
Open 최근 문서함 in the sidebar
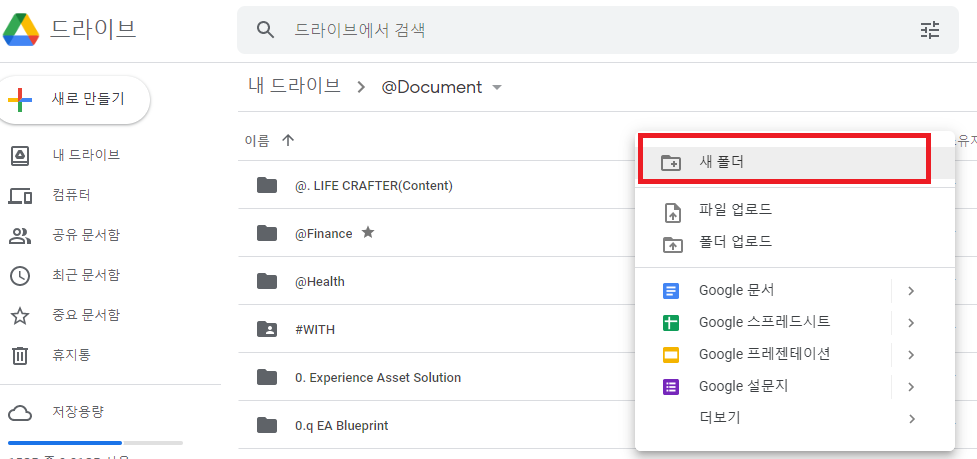pos(86,275)
